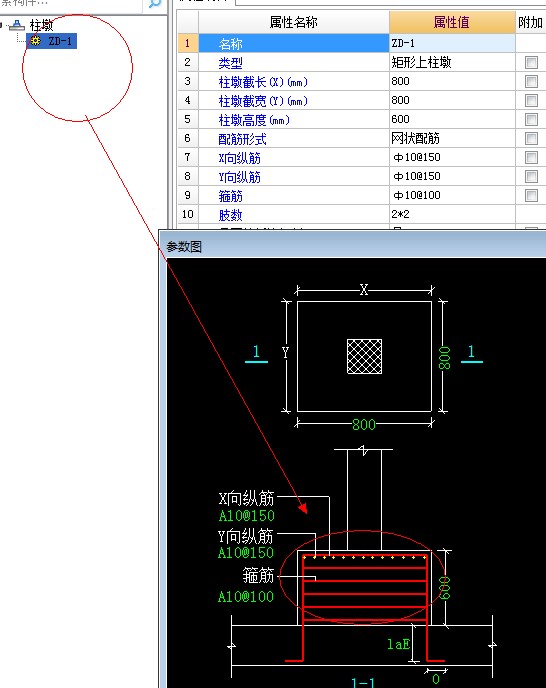The height and width of the screenshot is (688, 546).
Task: Toggle the 附加 checkbox for Y向纵筋
Action: point(531,176)
